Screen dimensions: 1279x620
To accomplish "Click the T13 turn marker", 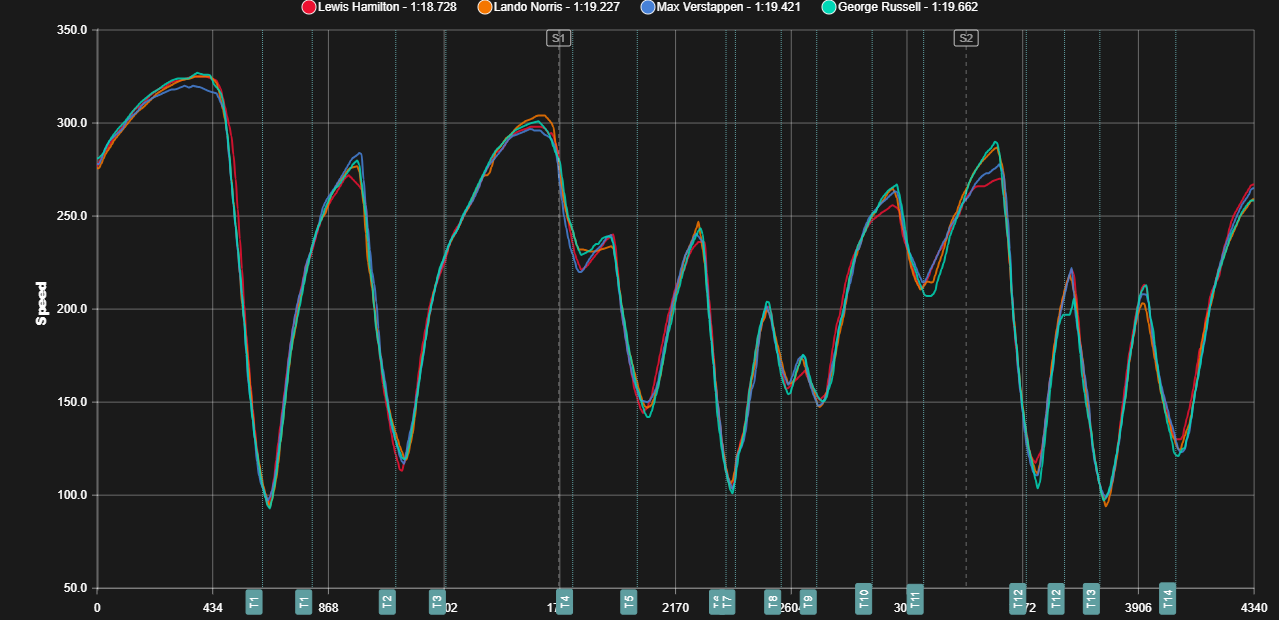I will (1091, 598).
